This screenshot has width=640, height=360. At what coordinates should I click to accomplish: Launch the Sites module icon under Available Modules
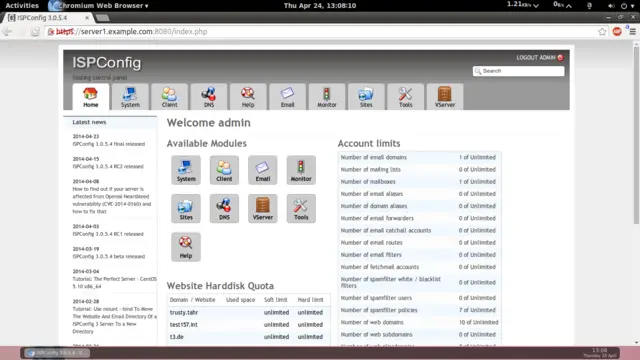(x=186, y=208)
